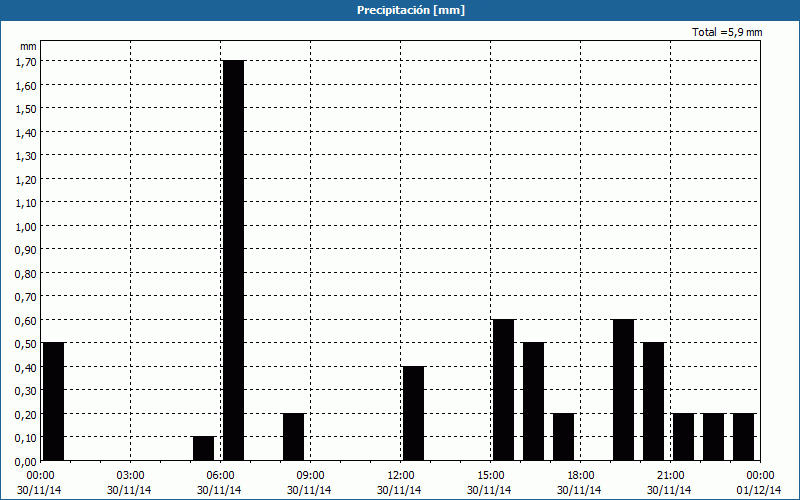Click the 0,70 y-axis label
This screenshot has height=500, width=800.
(x=27, y=297)
